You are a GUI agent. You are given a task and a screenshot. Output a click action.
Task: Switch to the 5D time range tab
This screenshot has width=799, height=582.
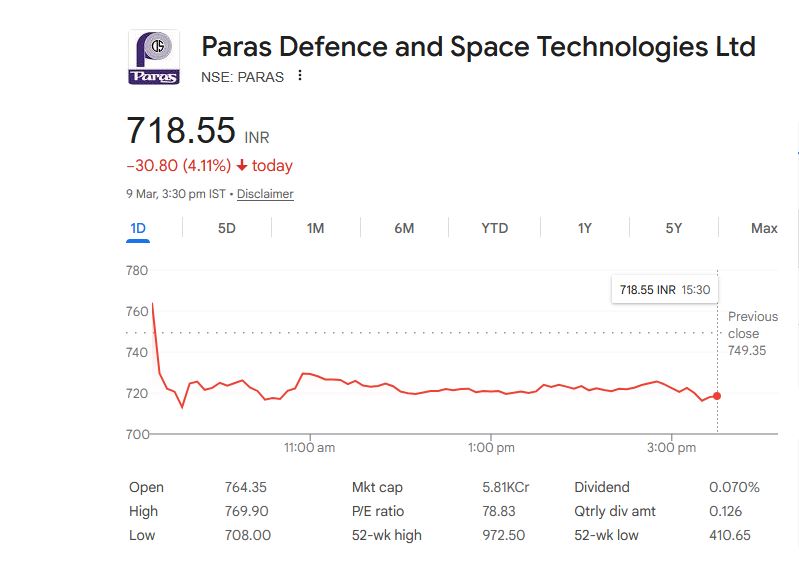point(227,228)
